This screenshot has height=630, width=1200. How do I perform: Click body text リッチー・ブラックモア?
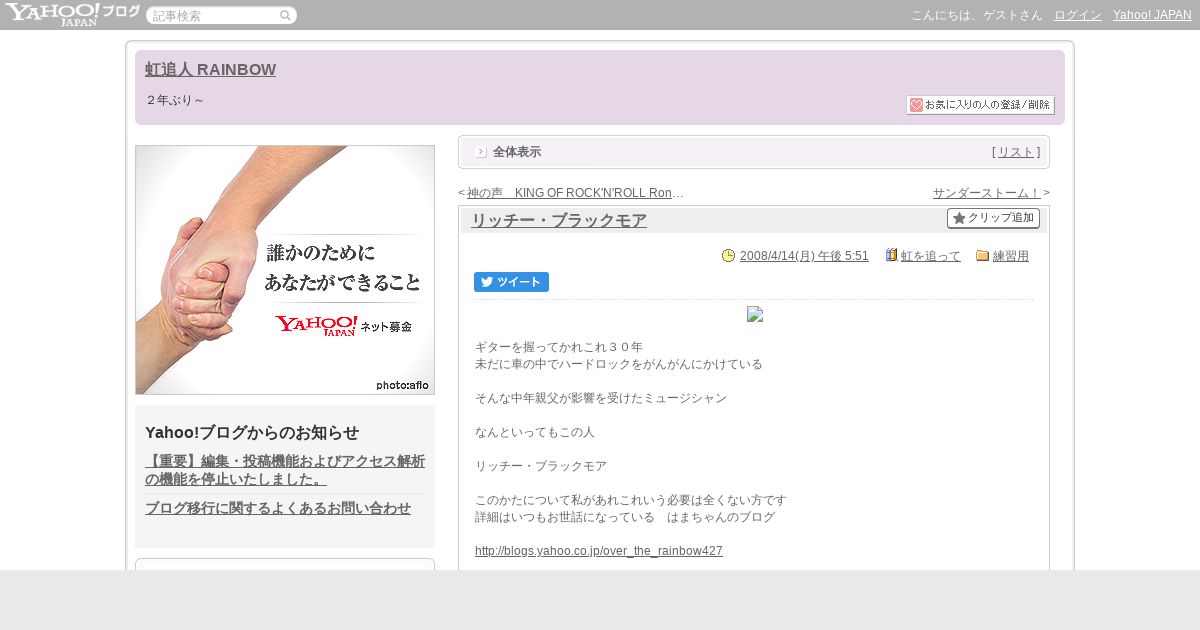541,466
